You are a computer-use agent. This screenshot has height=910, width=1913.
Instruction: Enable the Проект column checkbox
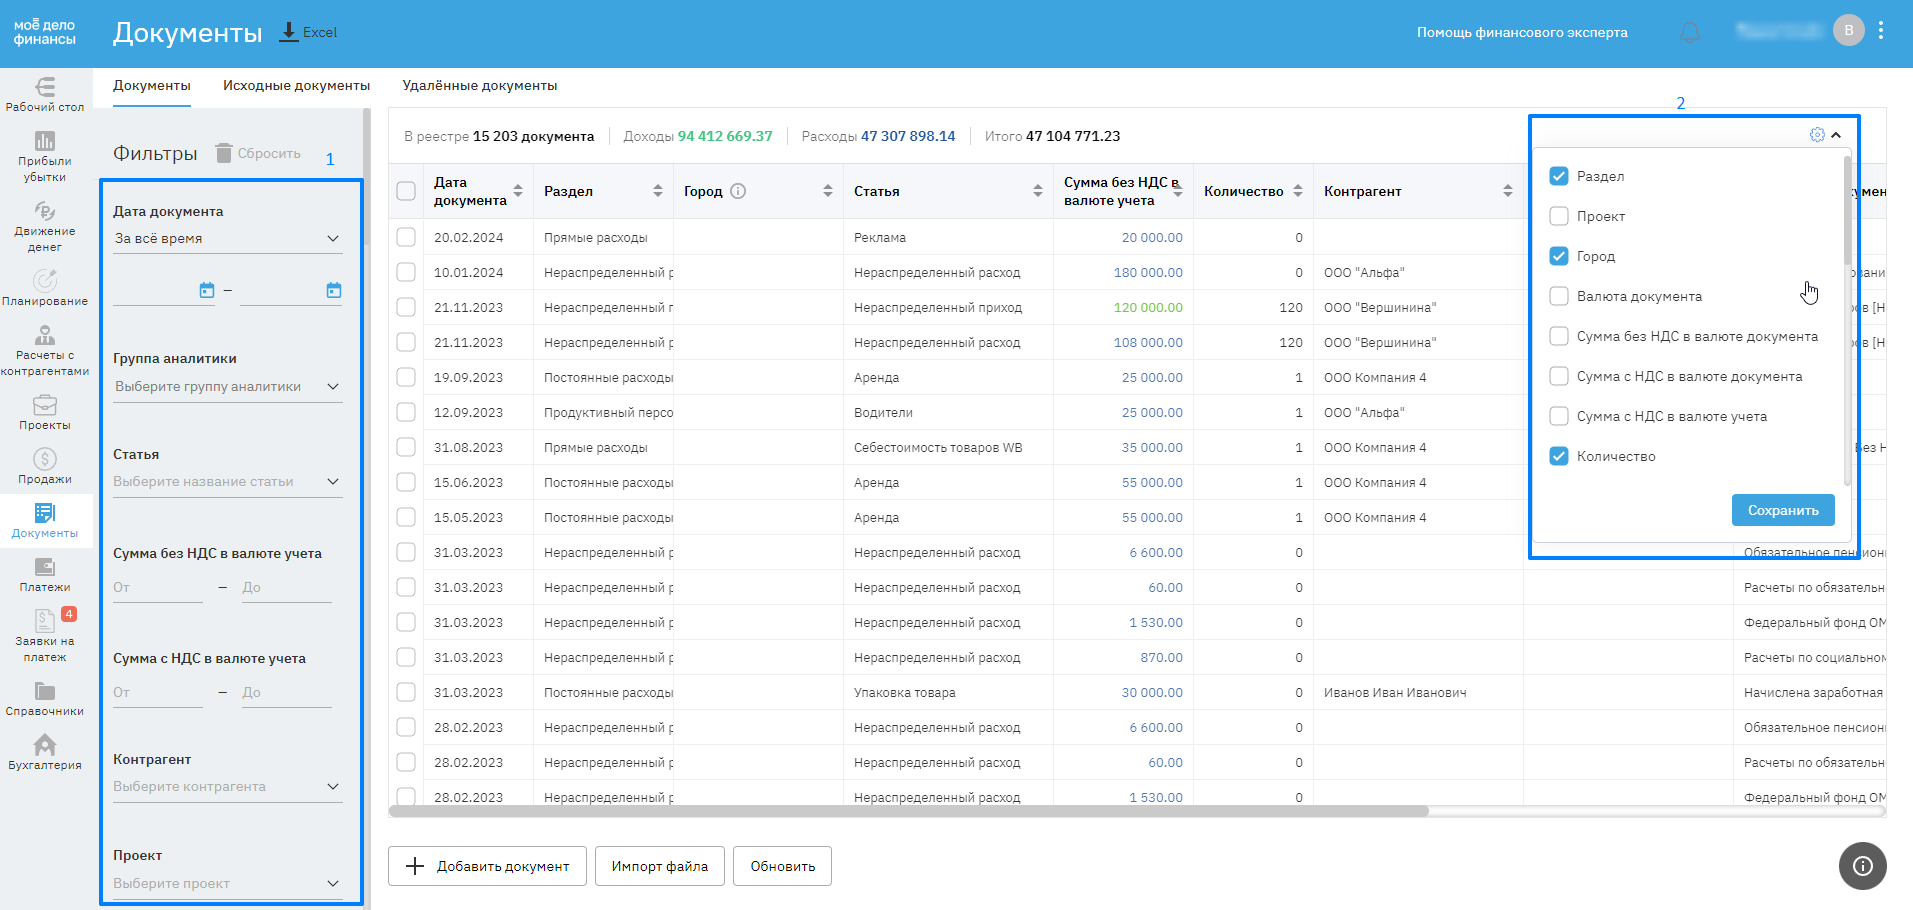[1558, 216]
